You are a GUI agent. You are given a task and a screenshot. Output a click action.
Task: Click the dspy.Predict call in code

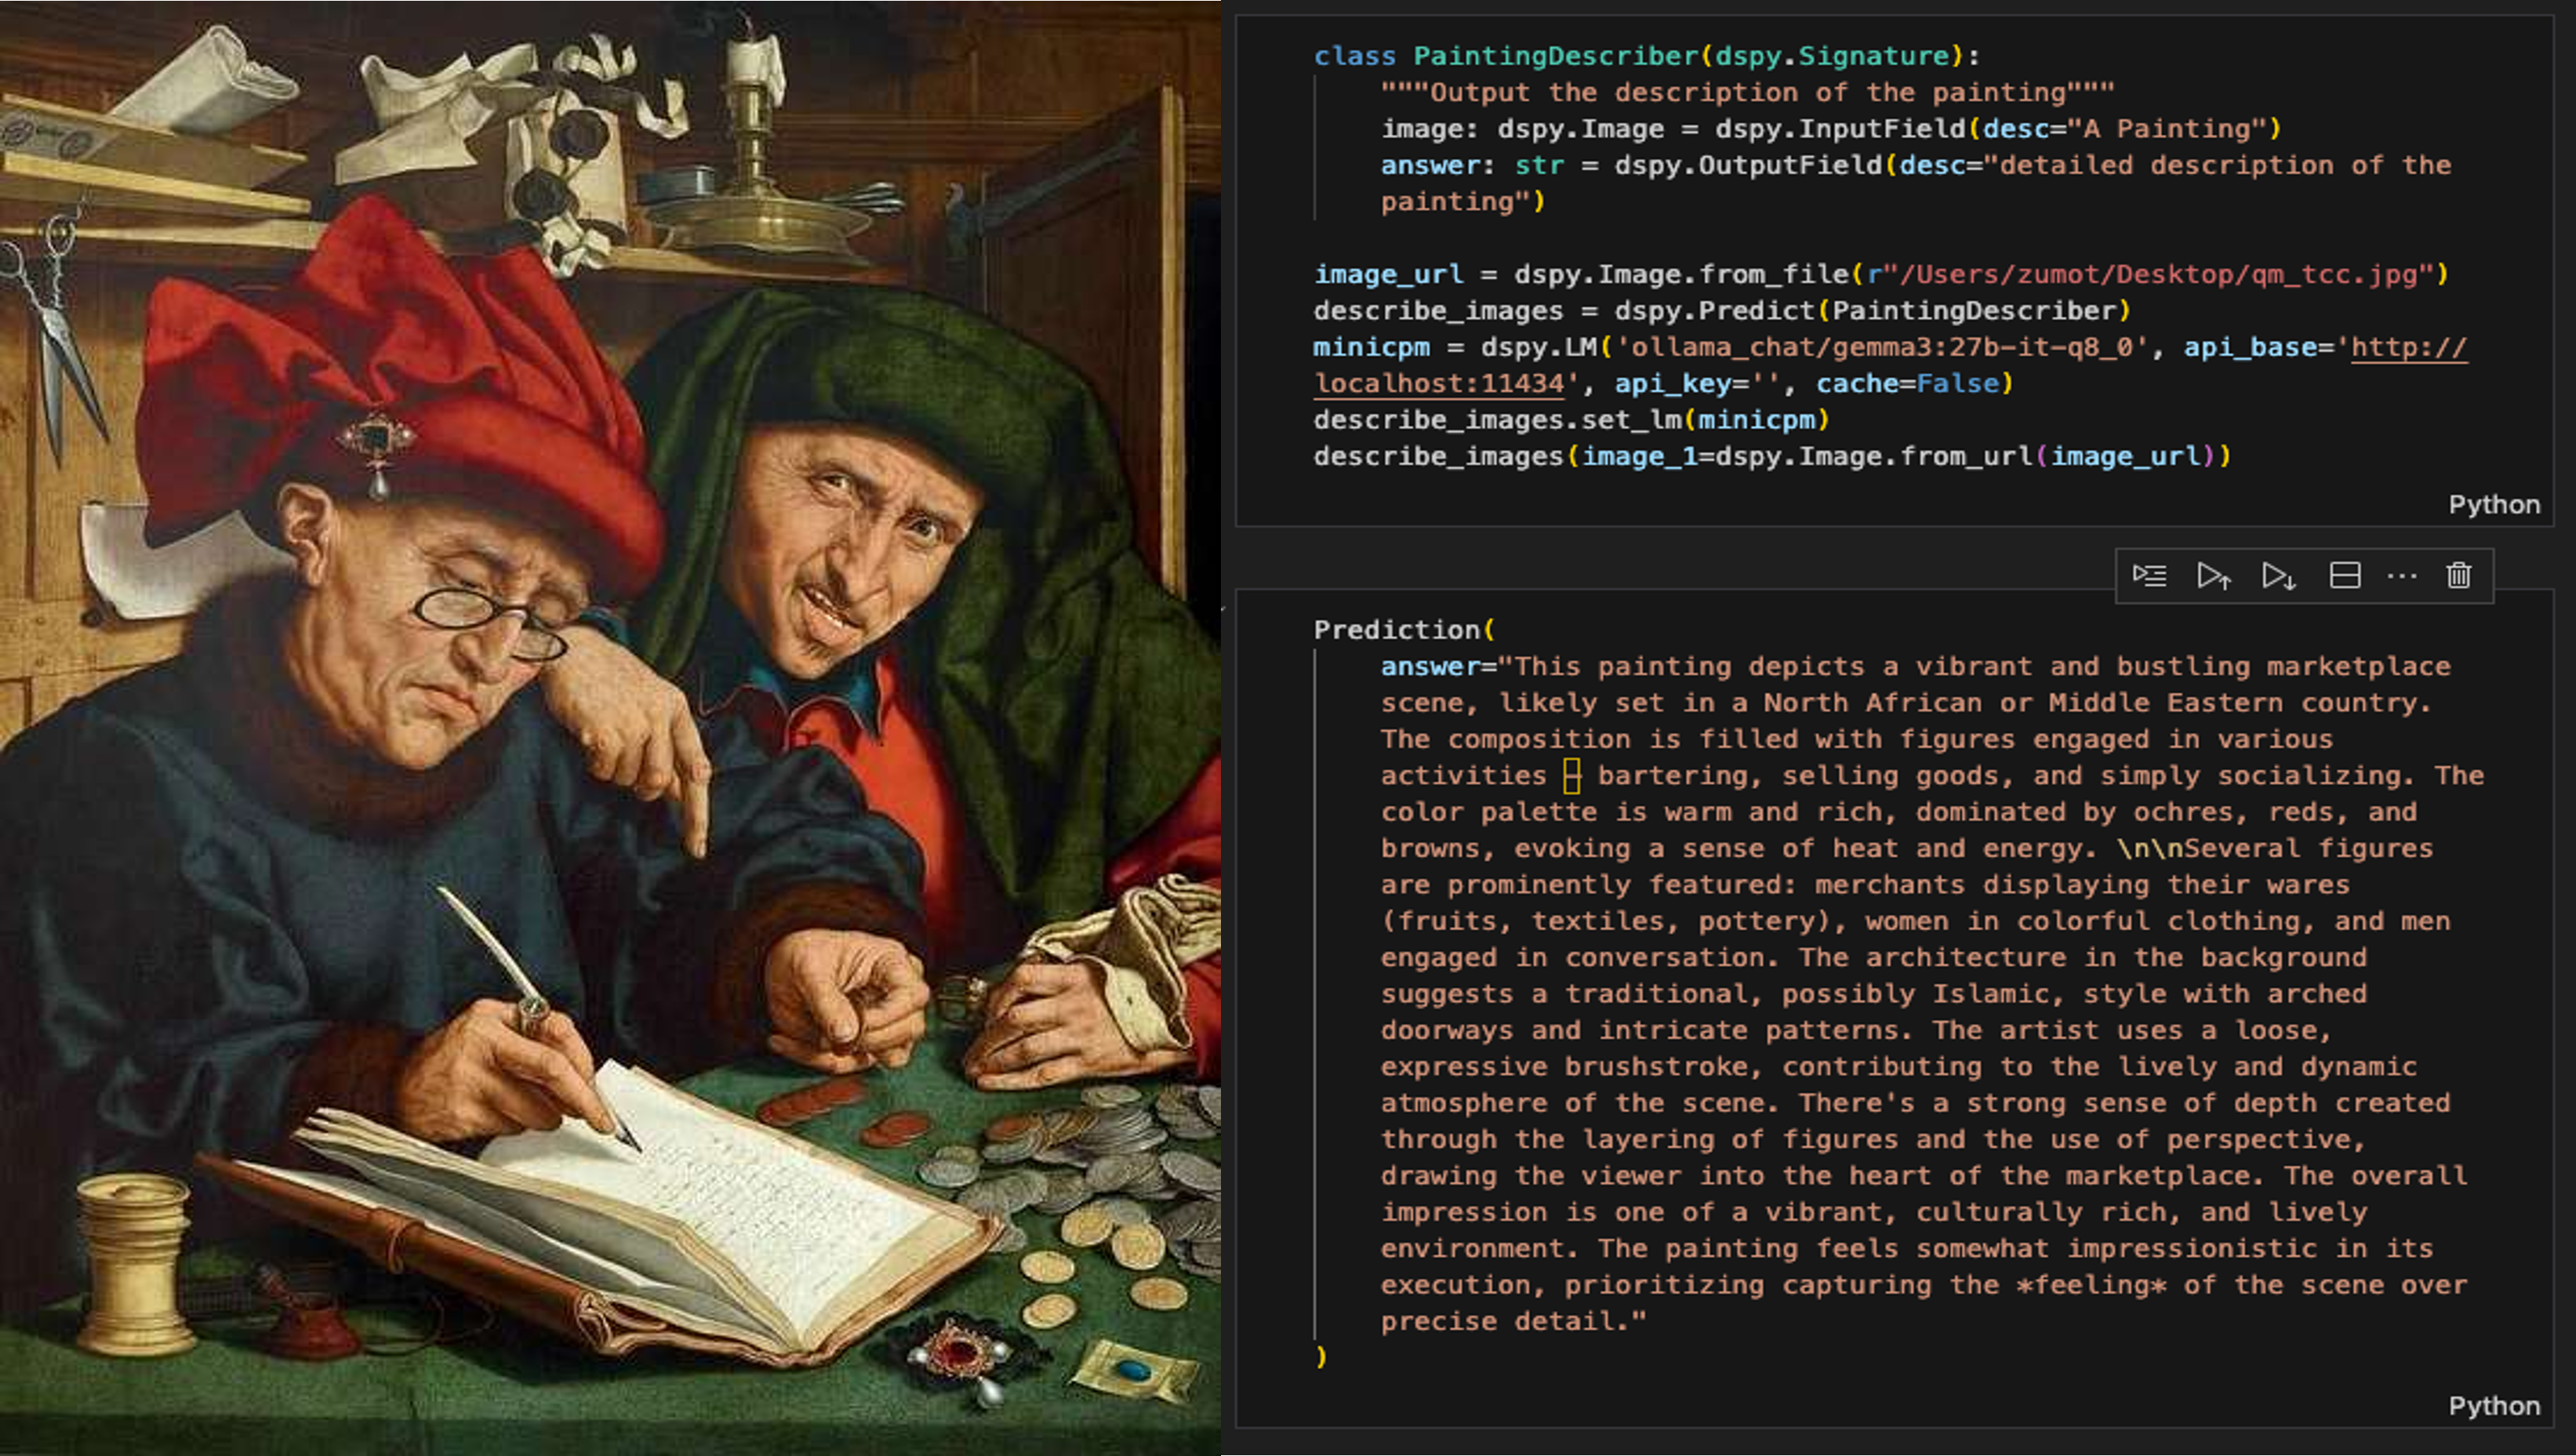click(1715, 311)
